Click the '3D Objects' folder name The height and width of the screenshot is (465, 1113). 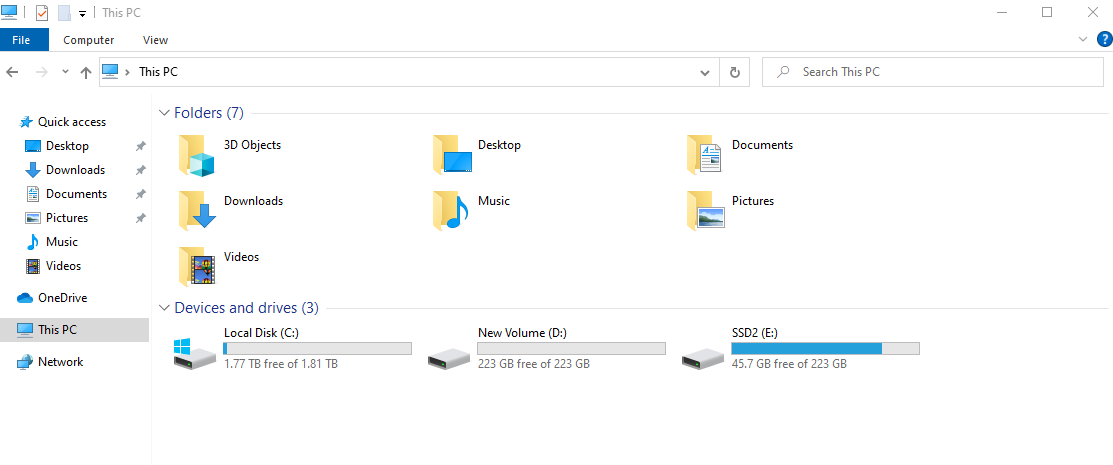point(253,145)
